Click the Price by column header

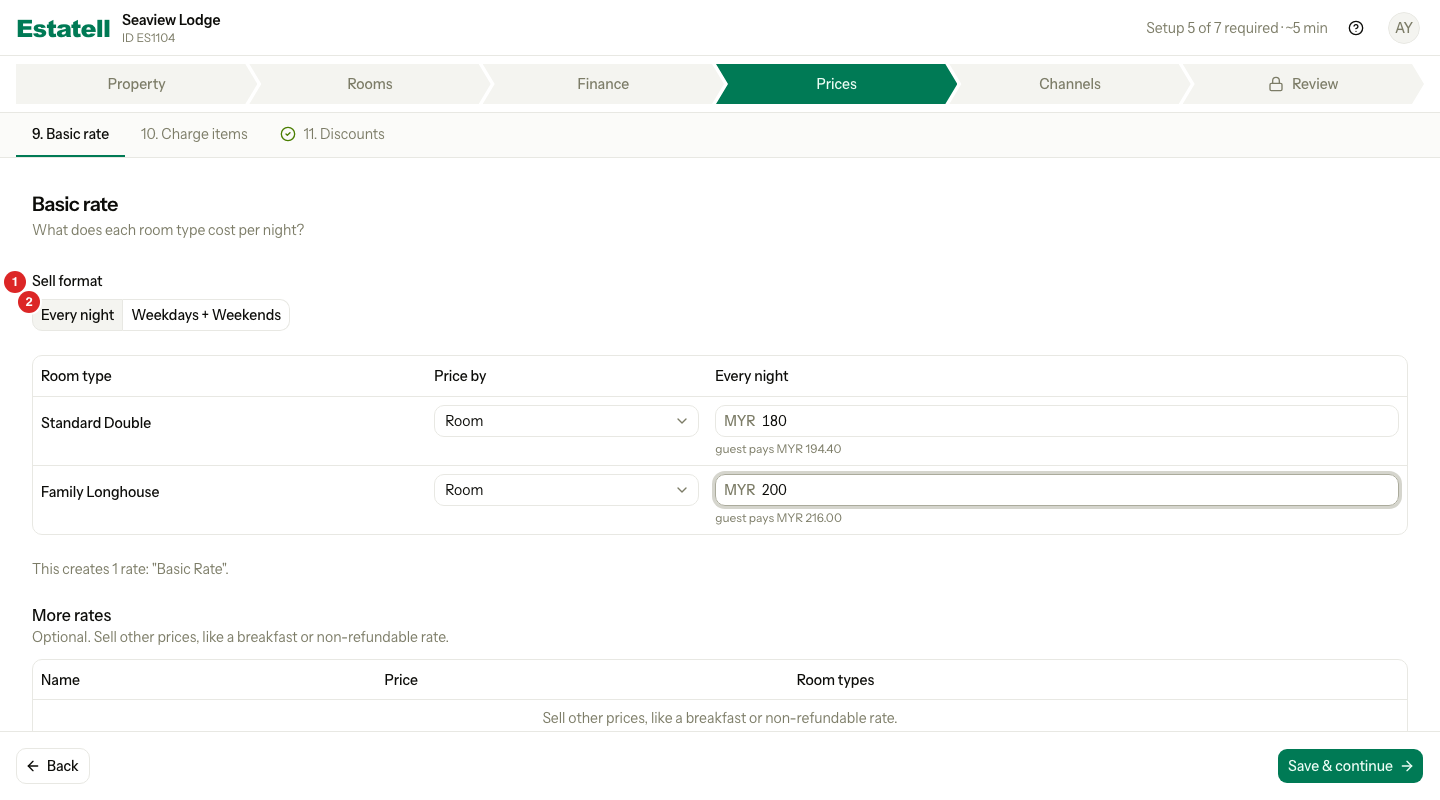(x=460, y=376)
